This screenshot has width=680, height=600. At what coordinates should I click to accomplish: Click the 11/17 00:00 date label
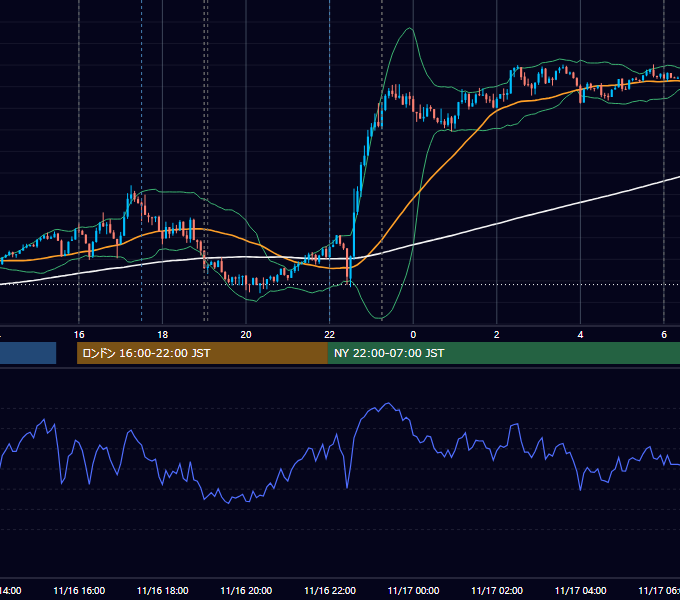pyautogui.click(x=413, y=591)
